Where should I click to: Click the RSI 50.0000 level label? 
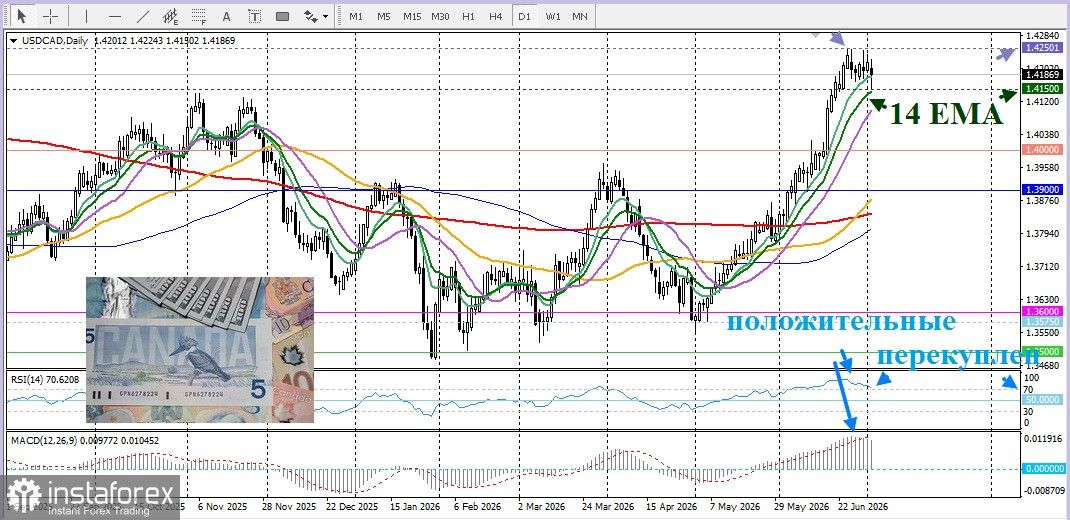pos(1041,400)
